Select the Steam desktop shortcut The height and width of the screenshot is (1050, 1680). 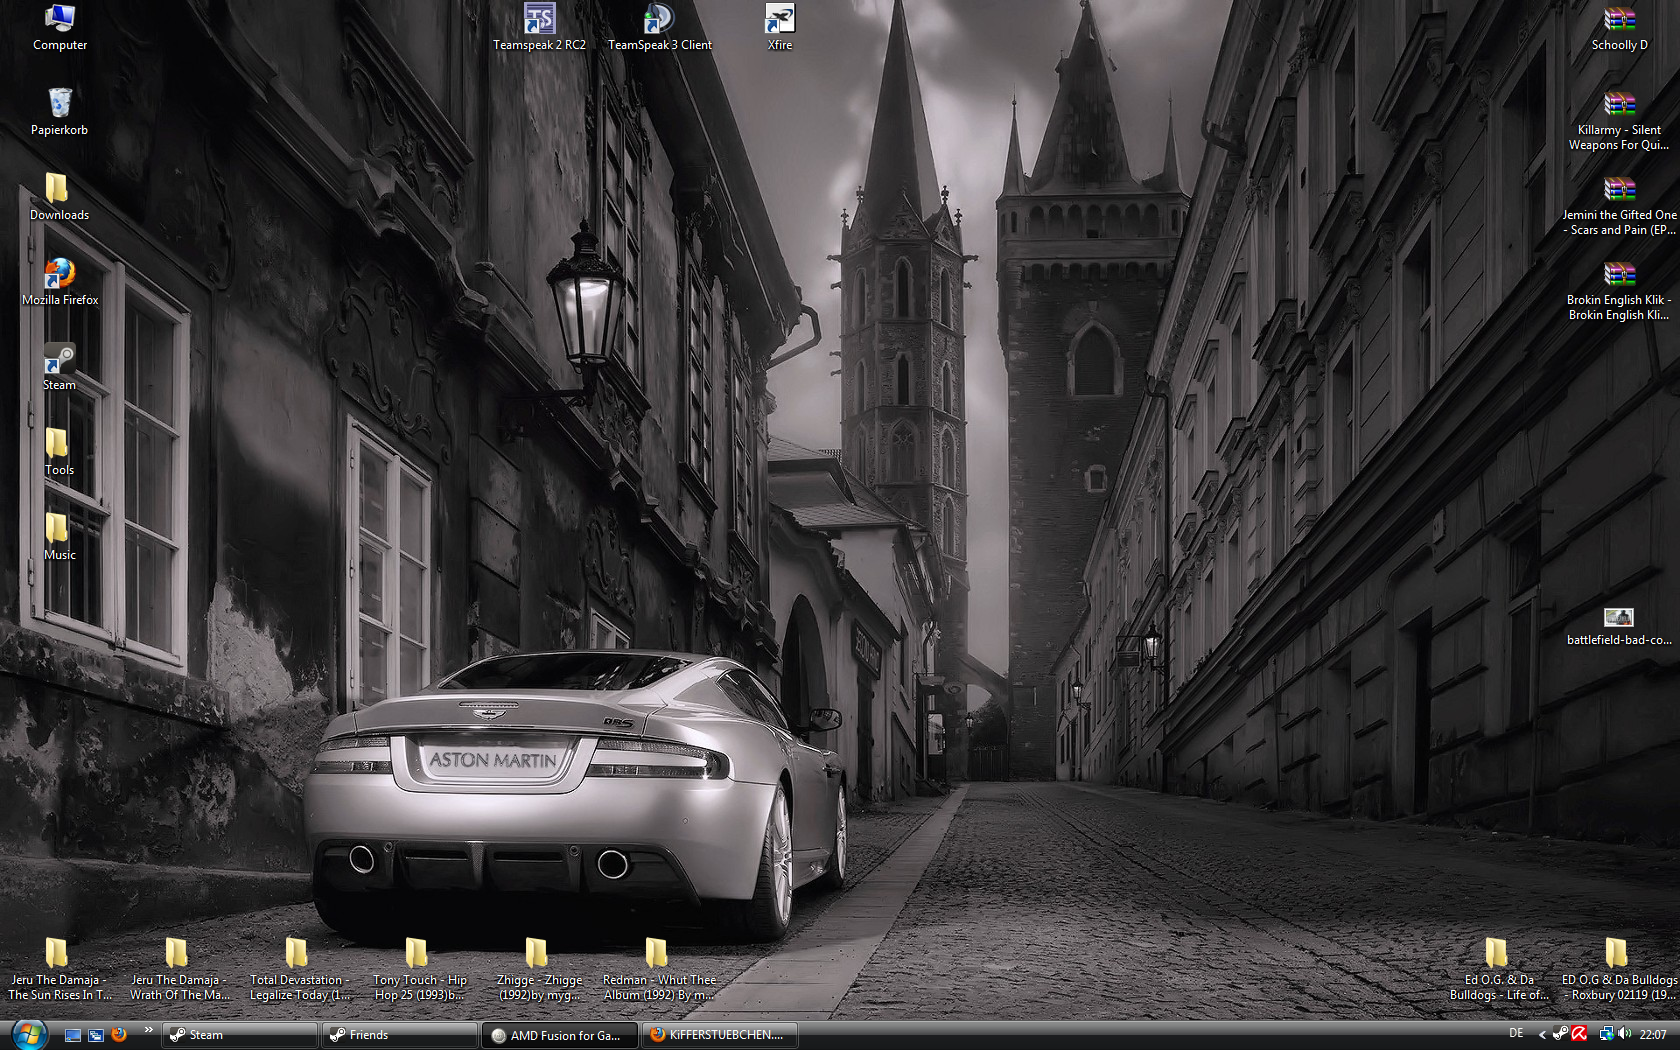pyautogui.click(x=59, y=367)
